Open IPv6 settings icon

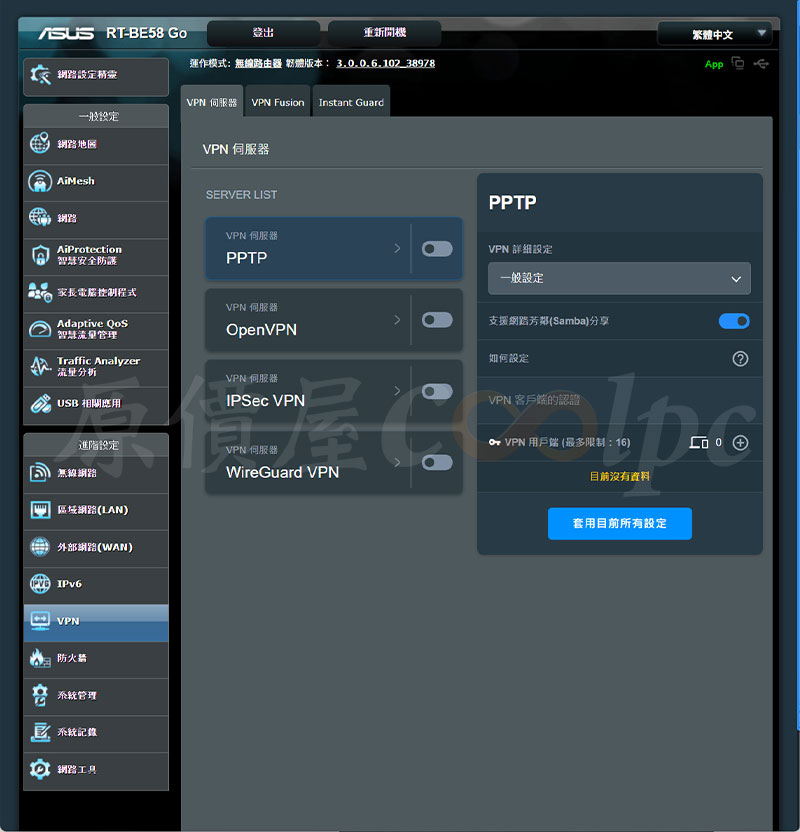coord(40,584)
